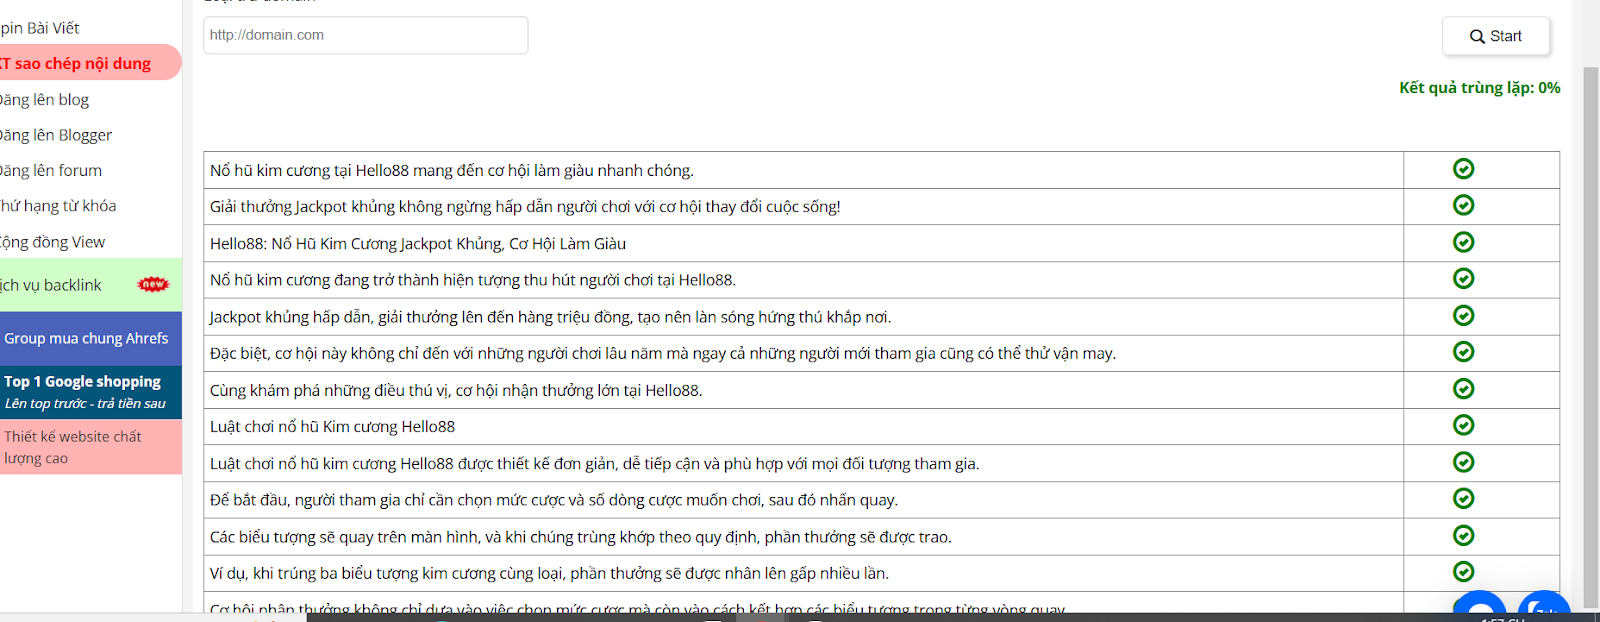1600x622 pixels.
Task: Open Dịch vụ backlink sidebar item
Action: click(90, 285)
